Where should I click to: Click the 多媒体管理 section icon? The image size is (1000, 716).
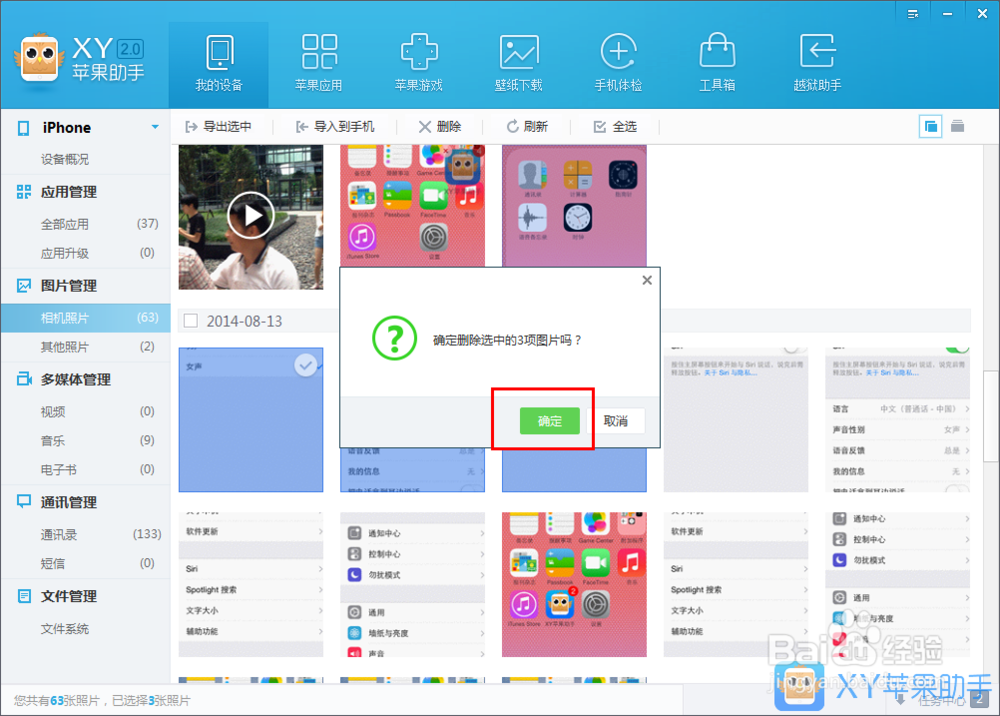click(x=24, y=379)
